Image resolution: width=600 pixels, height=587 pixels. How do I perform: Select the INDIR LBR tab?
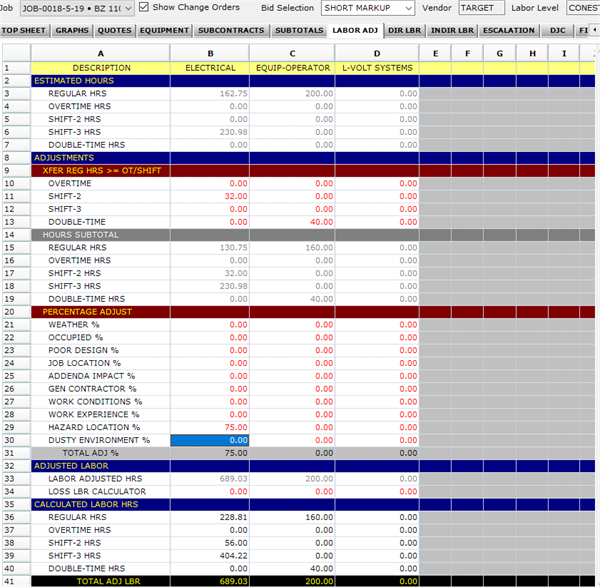coord(452,30)
